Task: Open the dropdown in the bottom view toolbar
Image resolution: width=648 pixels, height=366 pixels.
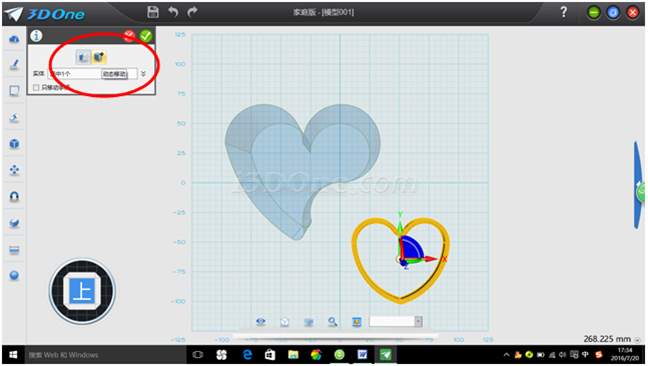Action: coord(418,321)
